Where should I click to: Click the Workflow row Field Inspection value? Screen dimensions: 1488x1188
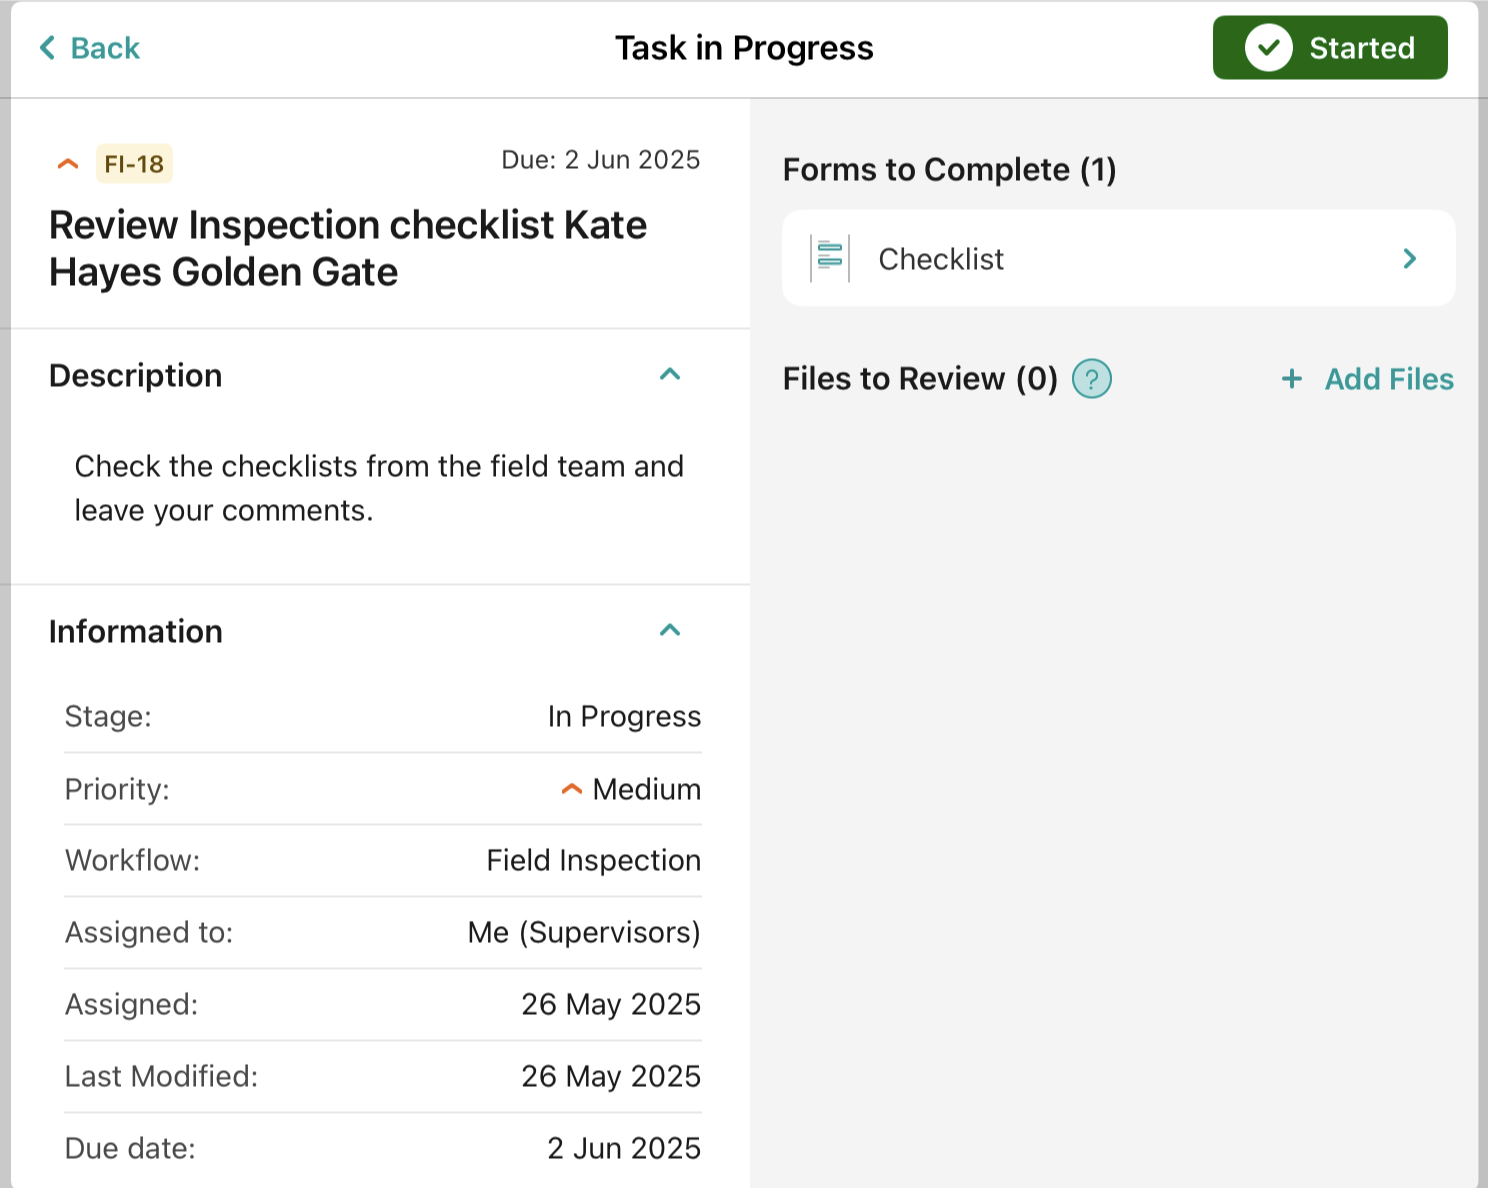click(593, 861)
